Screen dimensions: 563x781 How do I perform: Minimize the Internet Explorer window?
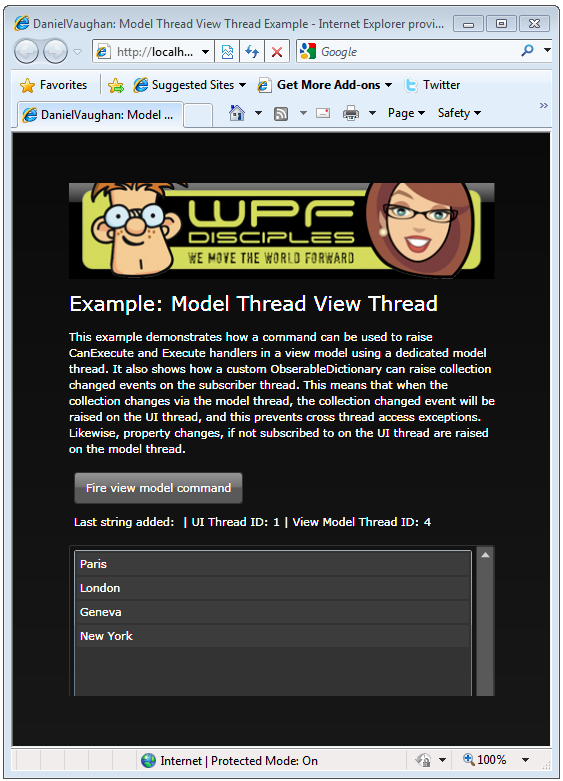pyautogui.click(x=468, y=23)
